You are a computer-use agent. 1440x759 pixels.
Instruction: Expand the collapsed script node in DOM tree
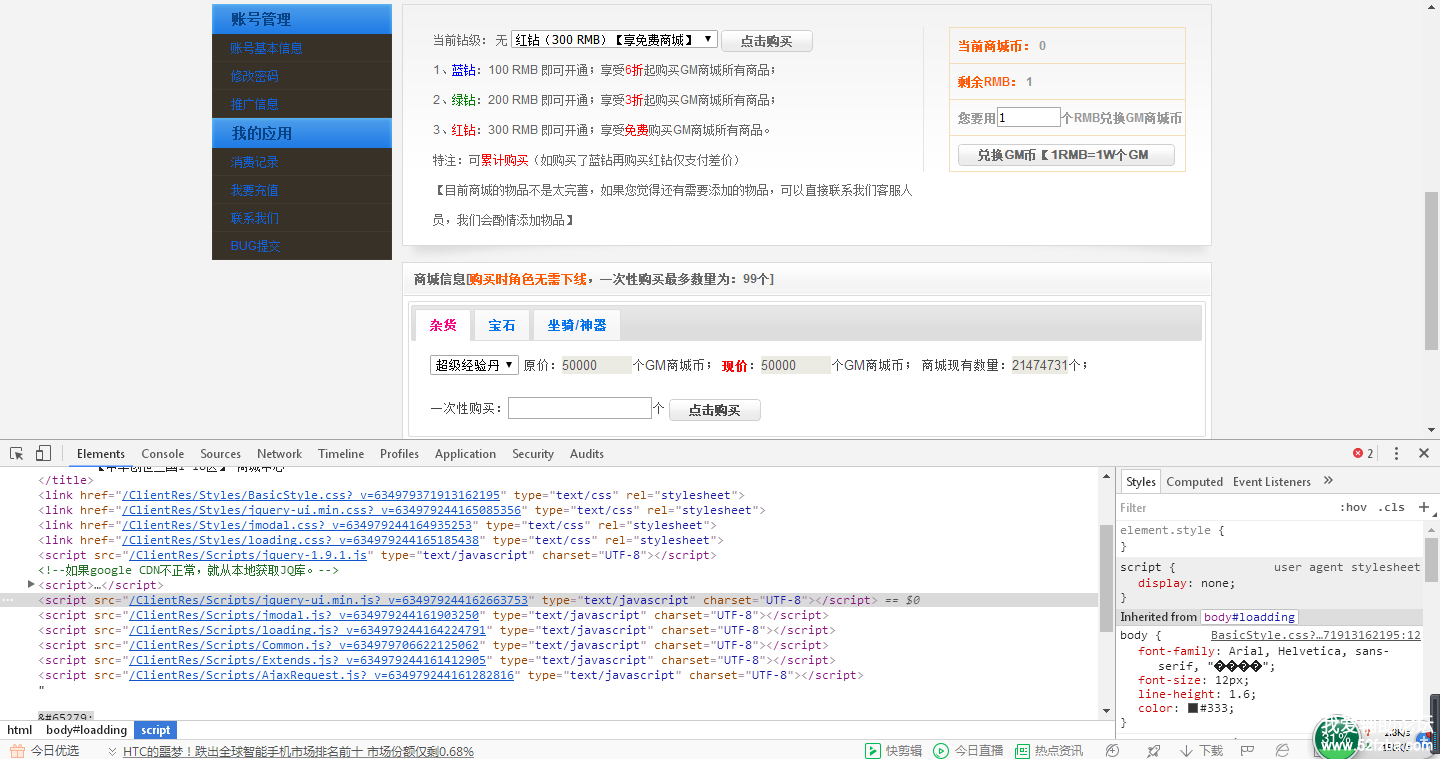[x=32, y=585]
